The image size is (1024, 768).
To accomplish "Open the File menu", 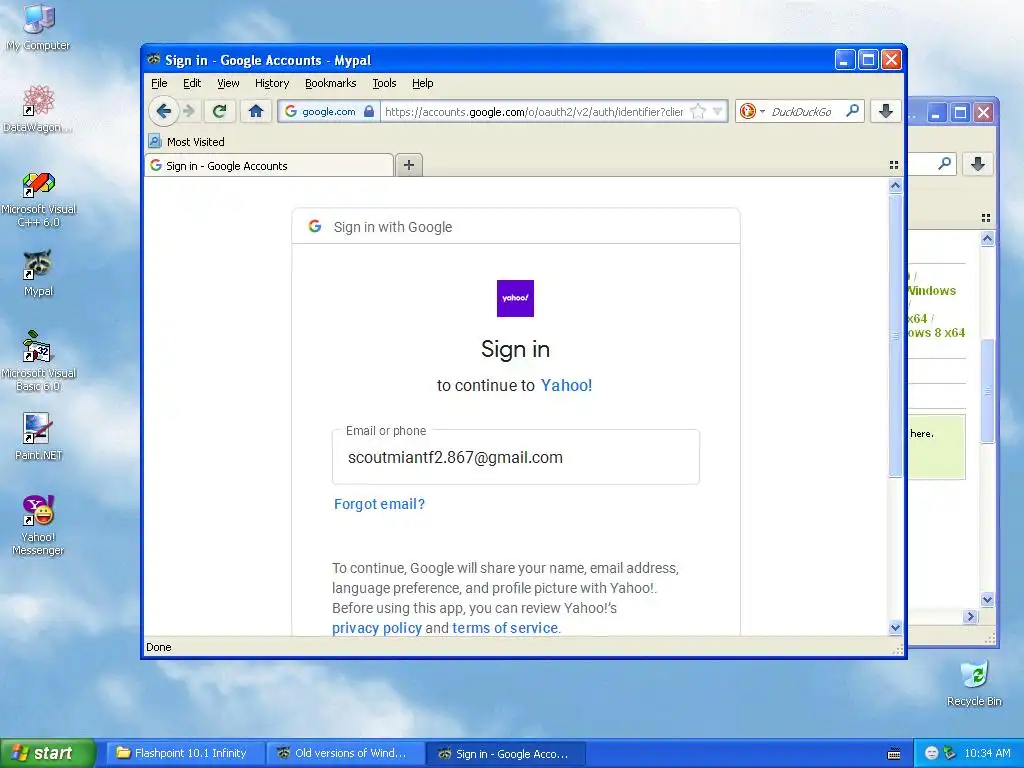I will [159, 83].
